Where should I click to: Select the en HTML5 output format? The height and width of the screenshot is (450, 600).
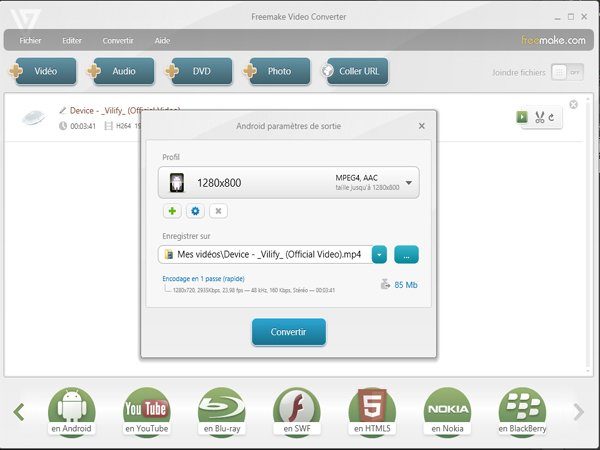tap(372, 411)
